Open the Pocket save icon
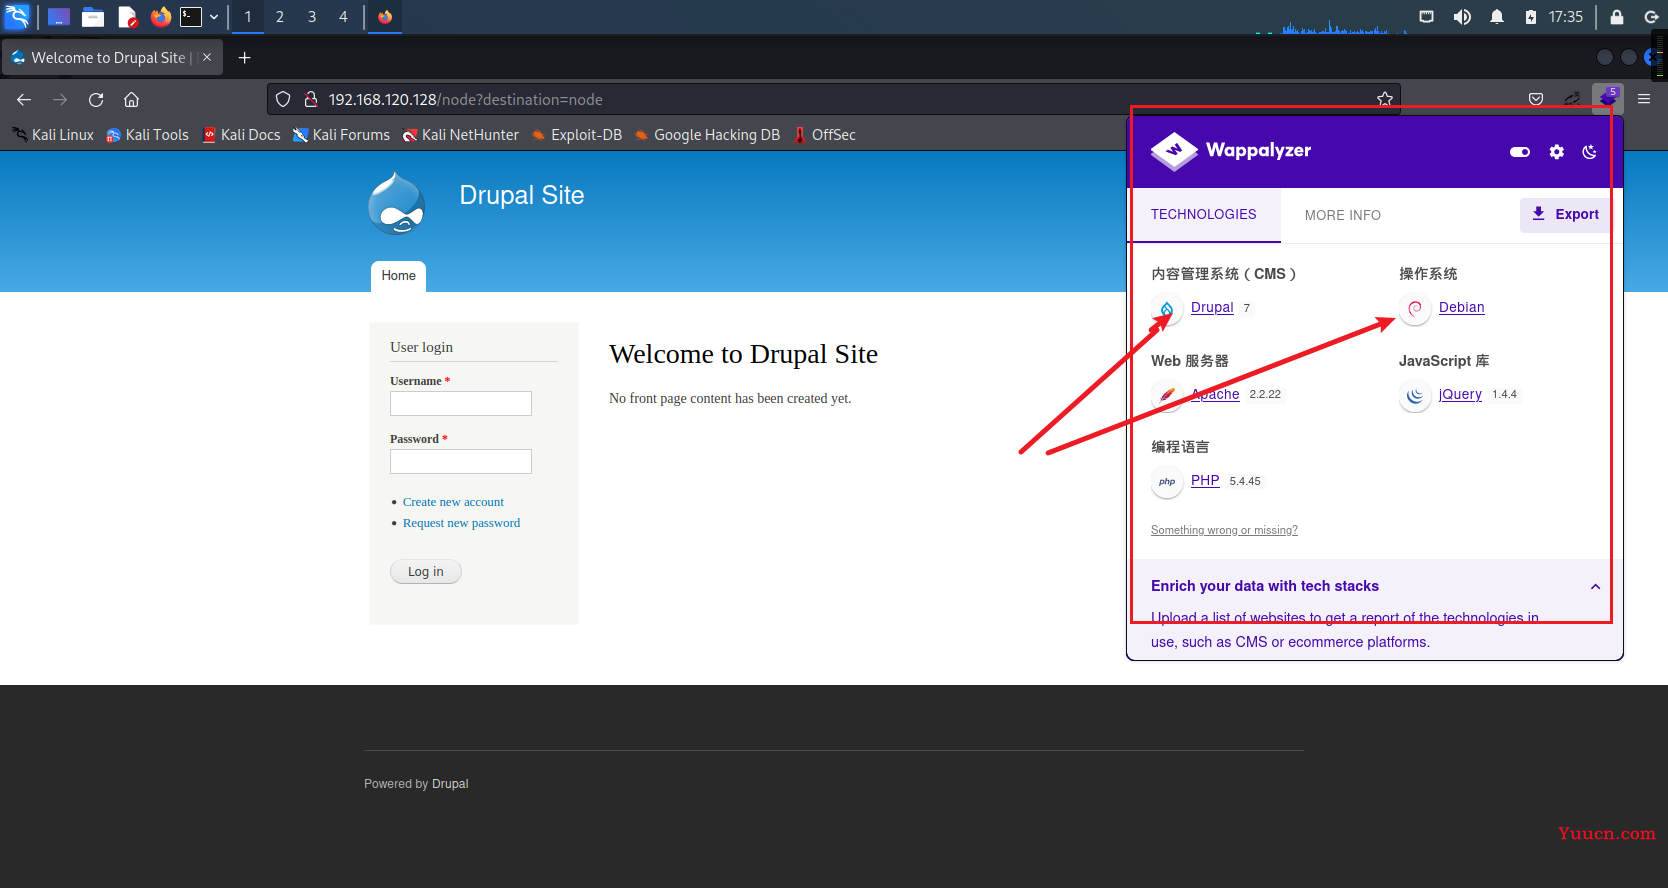Image resolution: width=1668 pixels, height=888 pixels. [1536, 99]
